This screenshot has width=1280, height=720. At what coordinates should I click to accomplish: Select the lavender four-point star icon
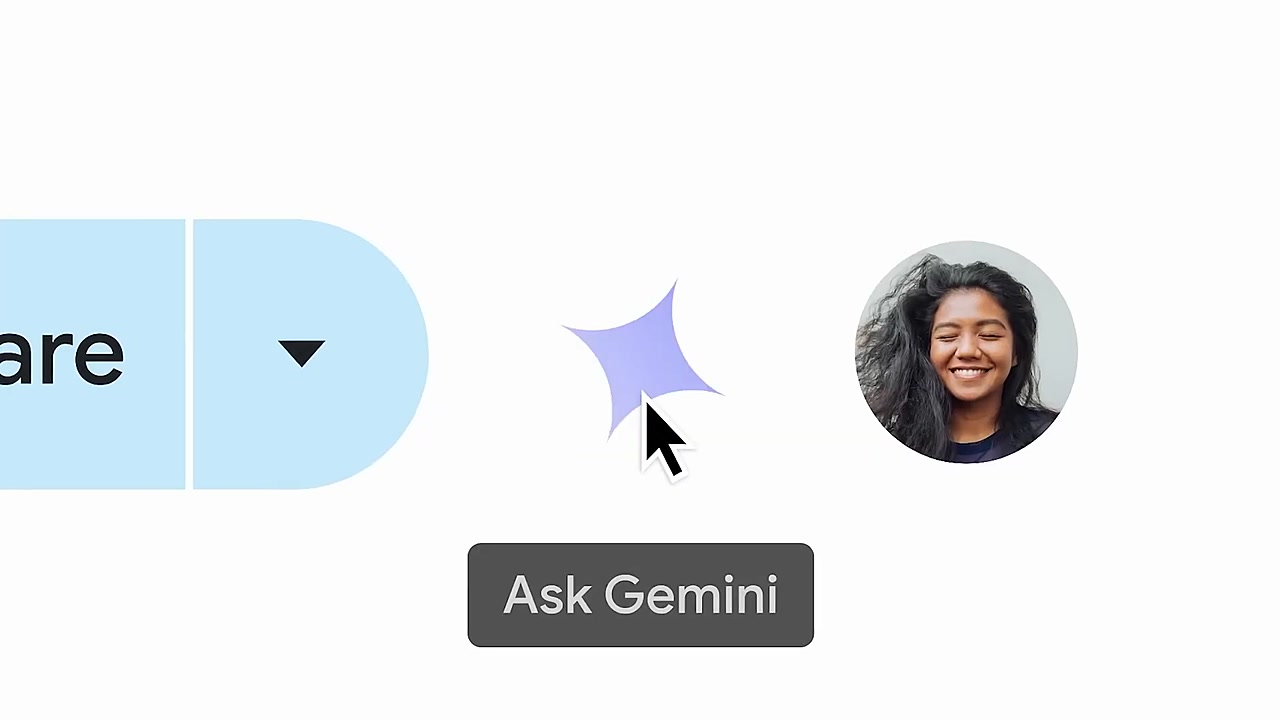pyautogui.click(x=640, y=357)
